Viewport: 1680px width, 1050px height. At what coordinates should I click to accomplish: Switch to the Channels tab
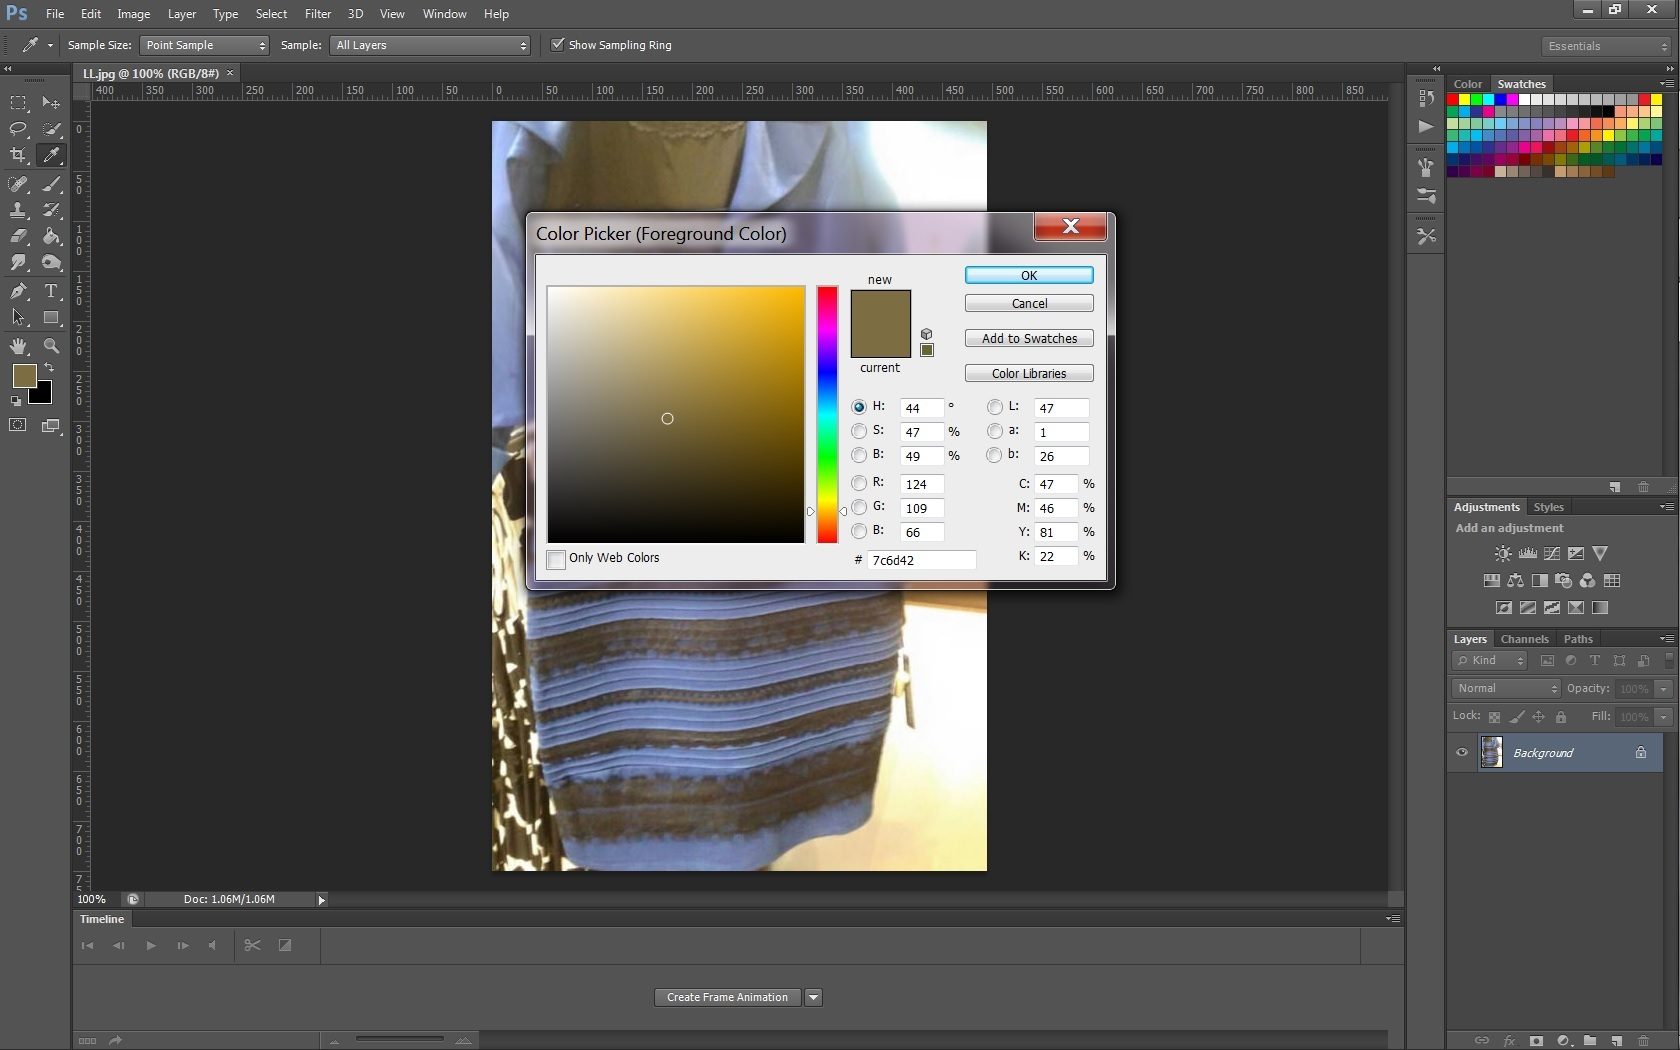(1524, 639)
